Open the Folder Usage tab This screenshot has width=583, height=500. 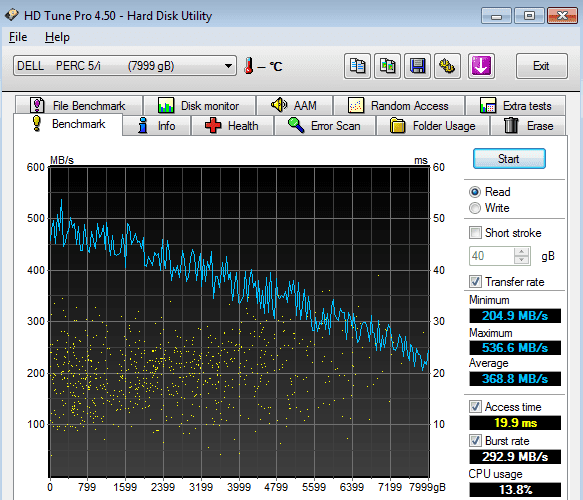coord(433,126)
